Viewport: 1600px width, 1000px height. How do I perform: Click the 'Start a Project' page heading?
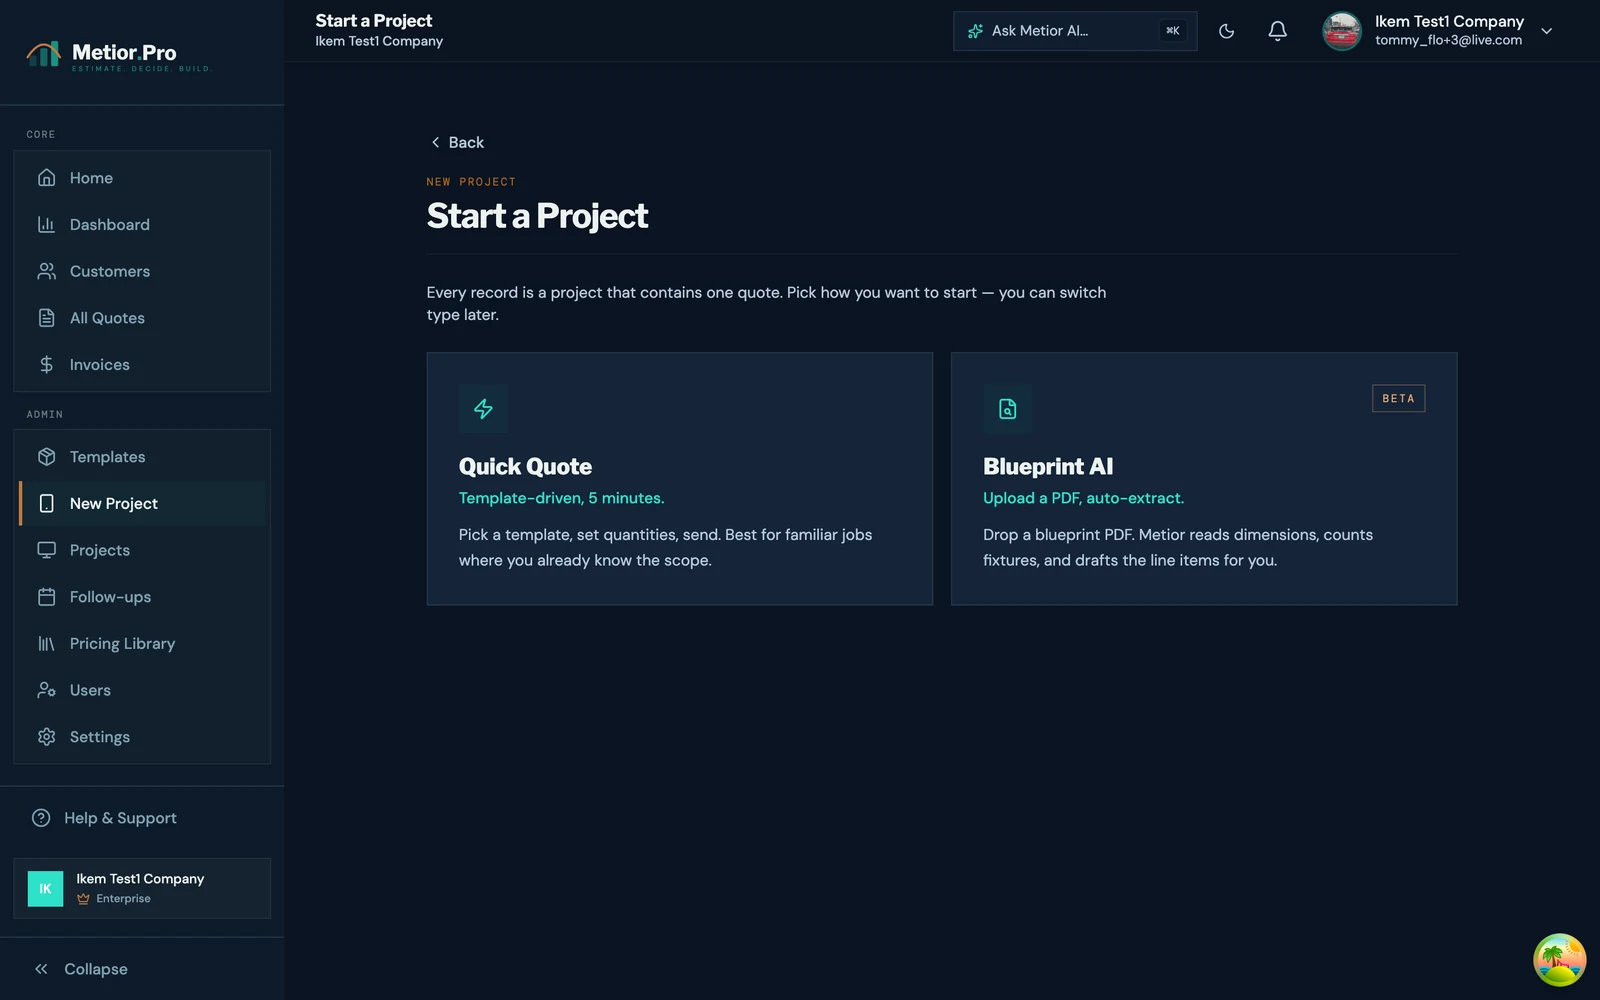tap(537, 216)
